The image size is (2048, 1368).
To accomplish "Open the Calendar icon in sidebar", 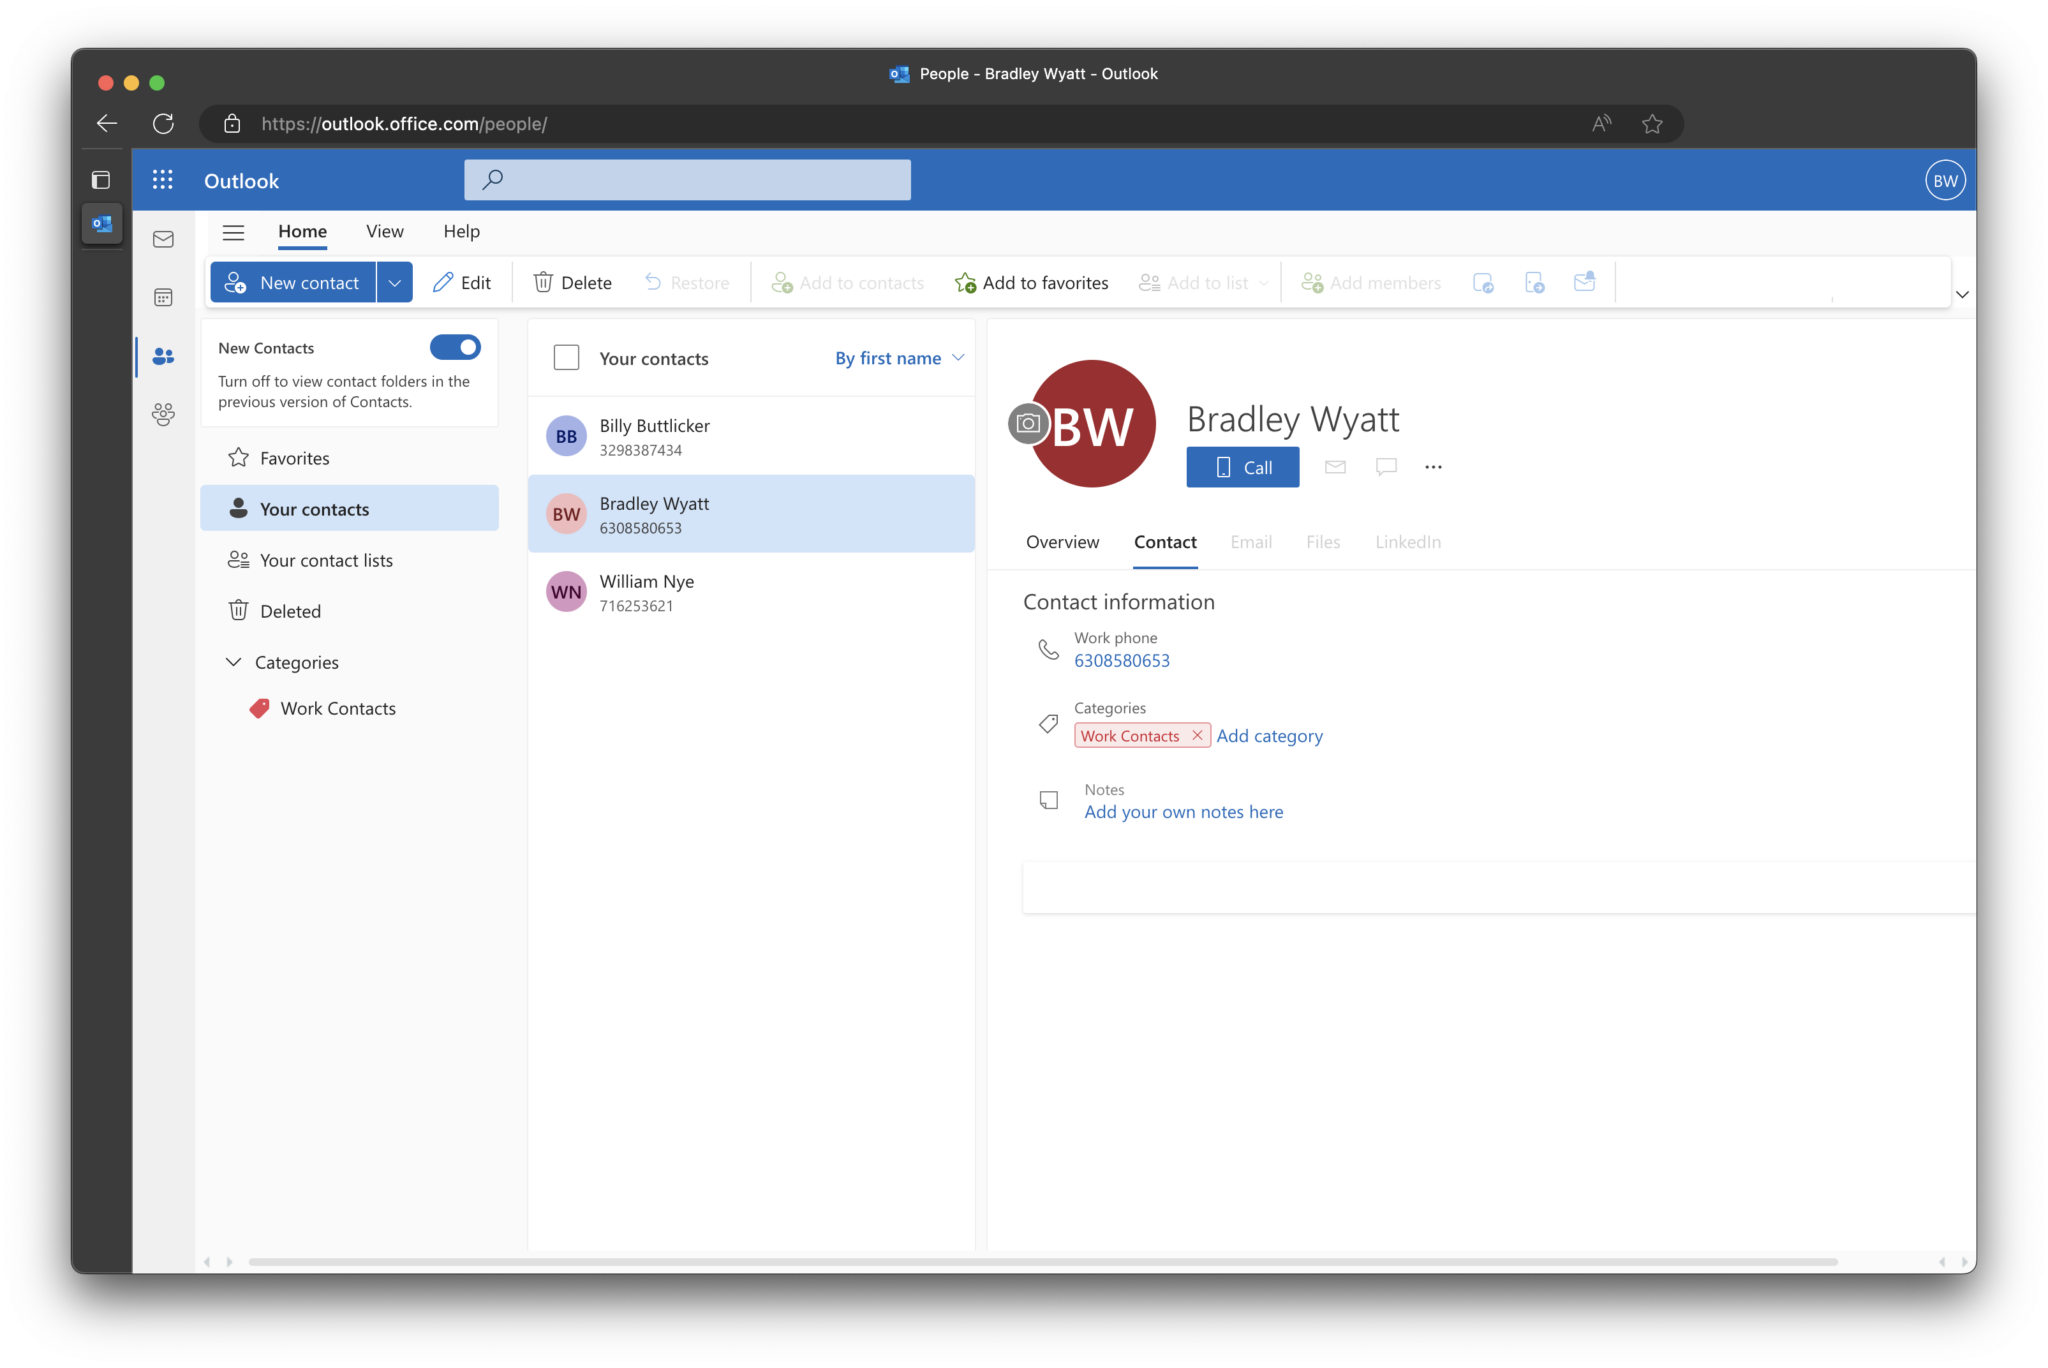I will (163, 297).
